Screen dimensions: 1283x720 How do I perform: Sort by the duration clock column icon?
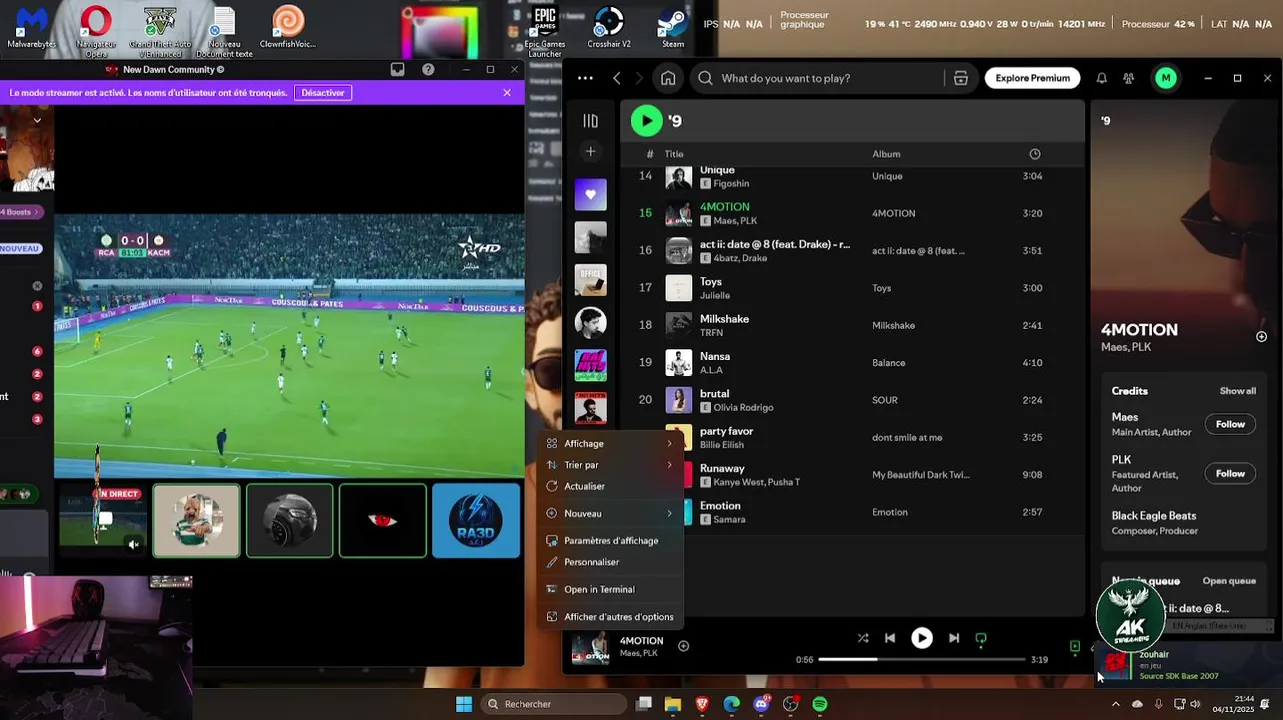(x=1035, y=154)
